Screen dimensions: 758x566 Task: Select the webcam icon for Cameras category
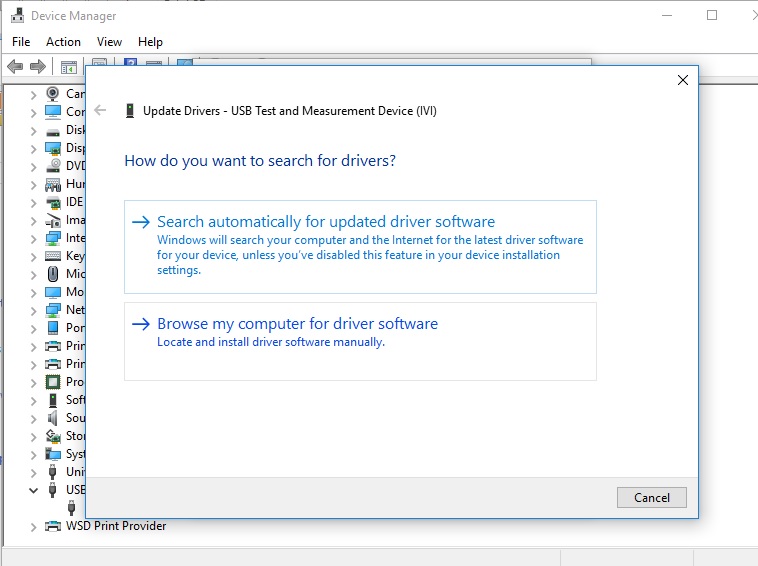click(x=53, y=94)
